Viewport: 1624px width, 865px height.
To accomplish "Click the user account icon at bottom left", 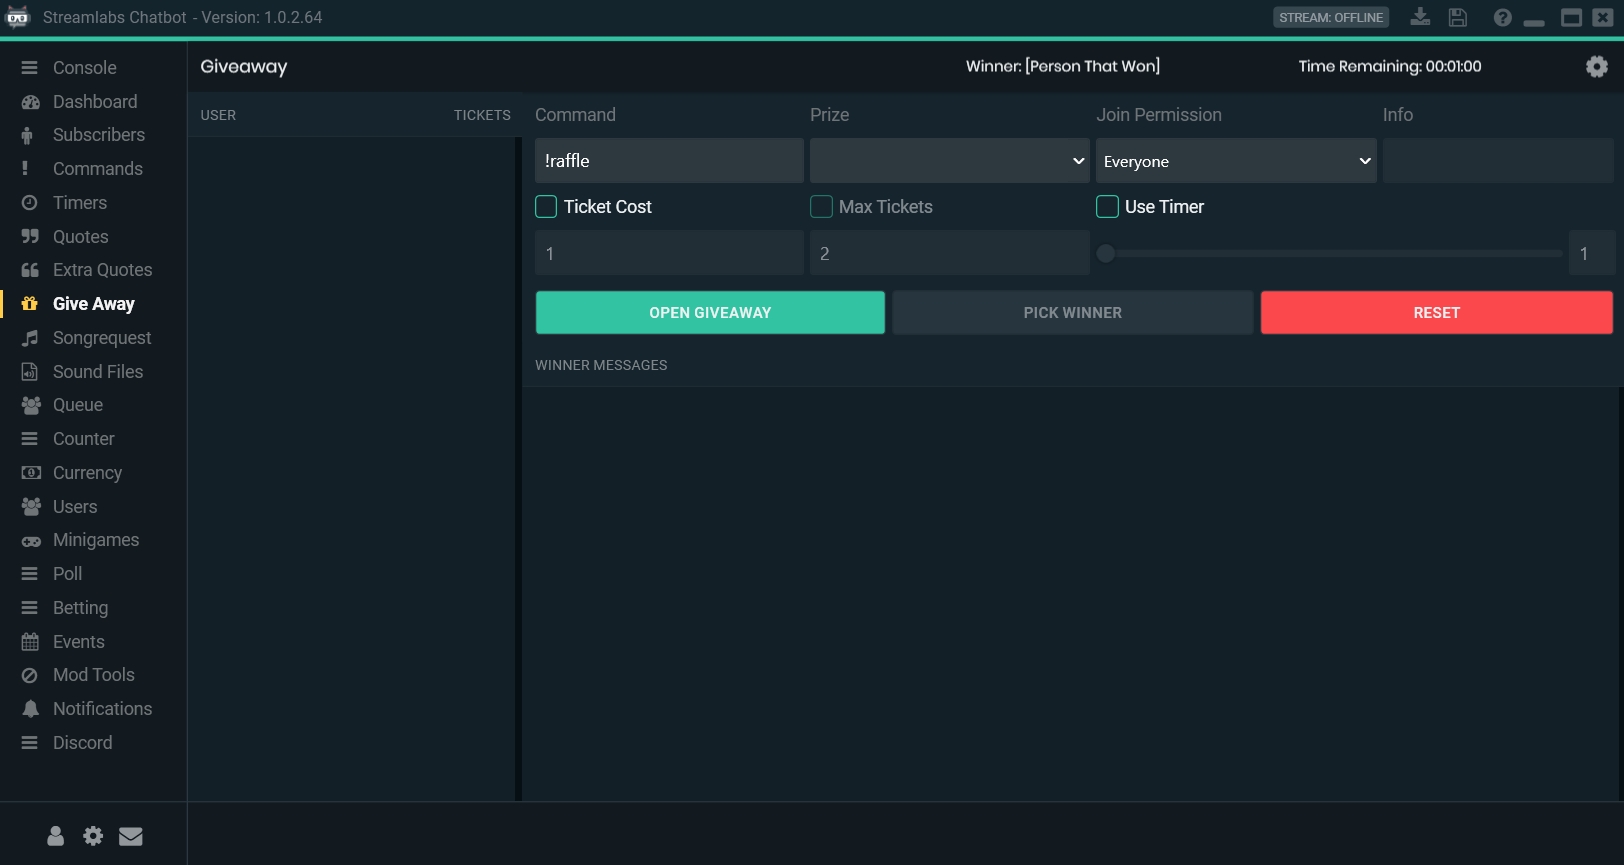I will (56, 836).
